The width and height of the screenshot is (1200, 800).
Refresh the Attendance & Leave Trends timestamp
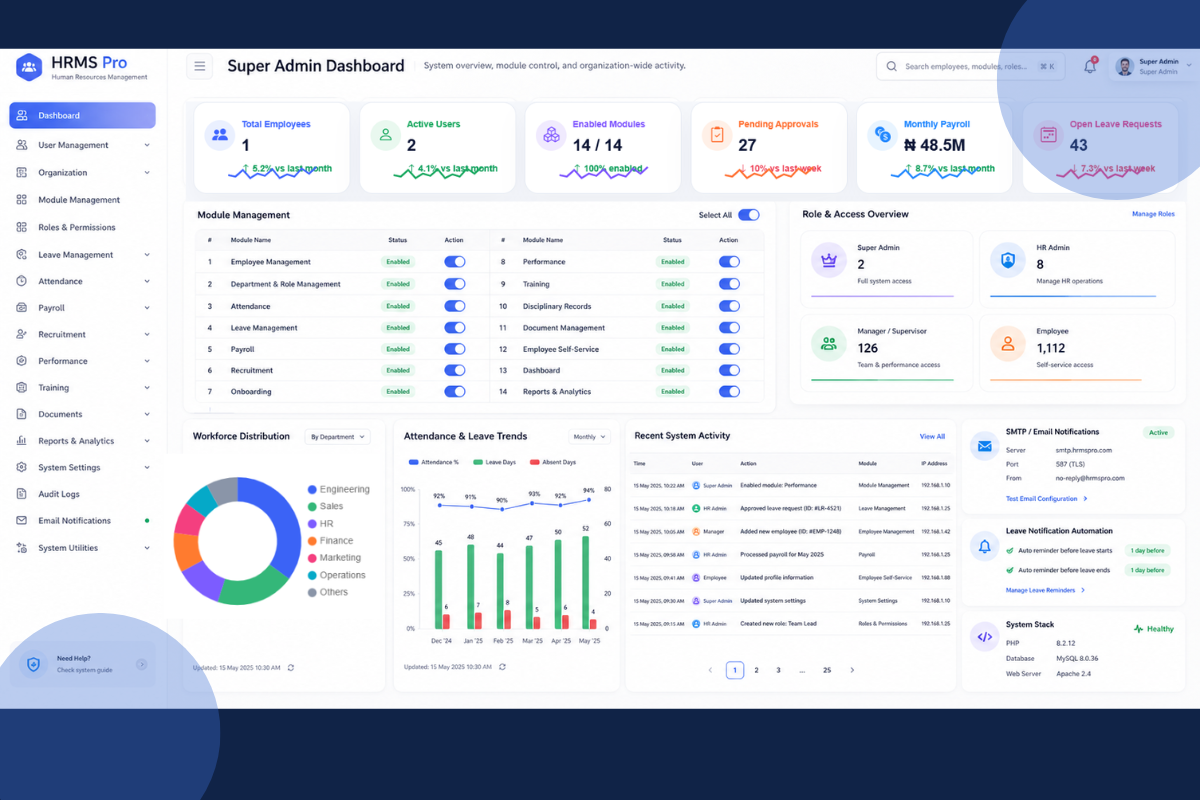(502, 667)
